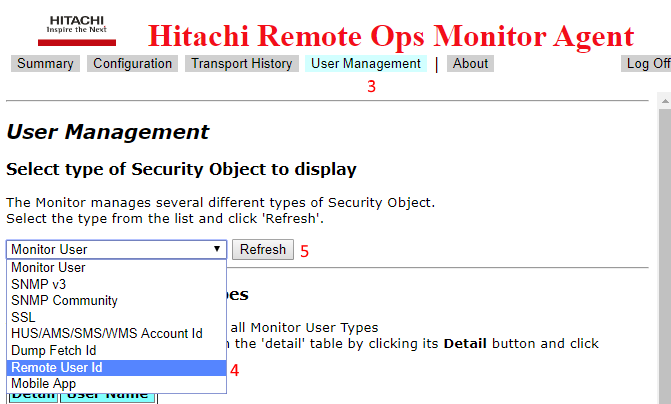
Task: Open the Transport History tab
Action: click(242, 63)
